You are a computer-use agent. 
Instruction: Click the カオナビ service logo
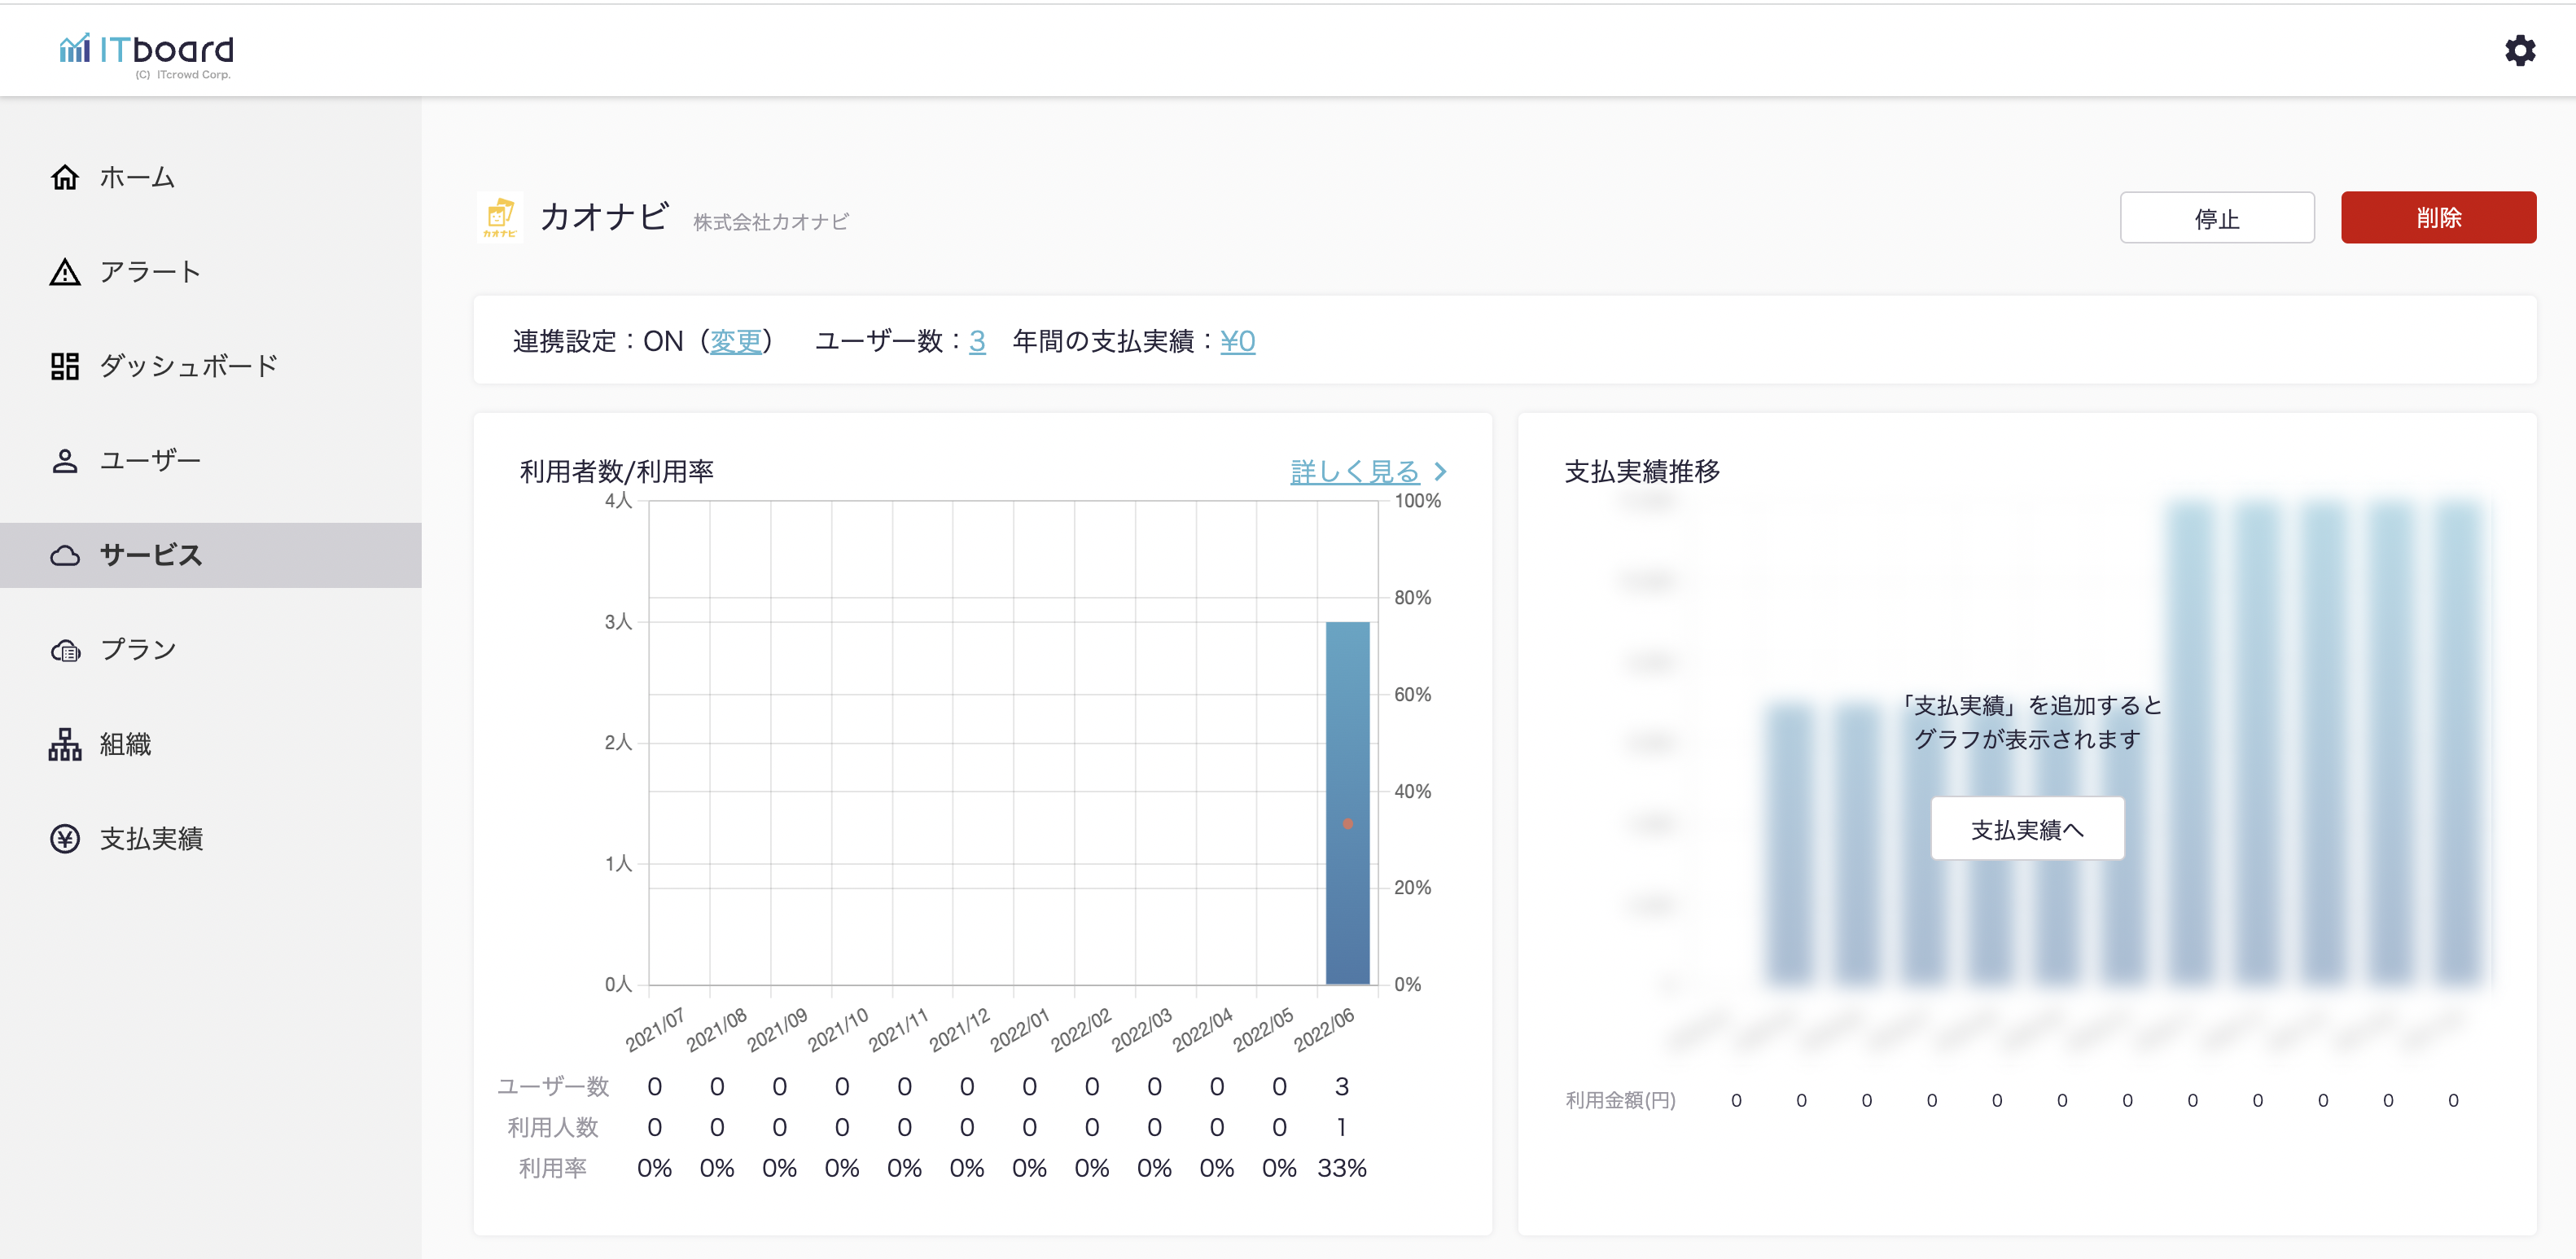(x=499, y=217)
